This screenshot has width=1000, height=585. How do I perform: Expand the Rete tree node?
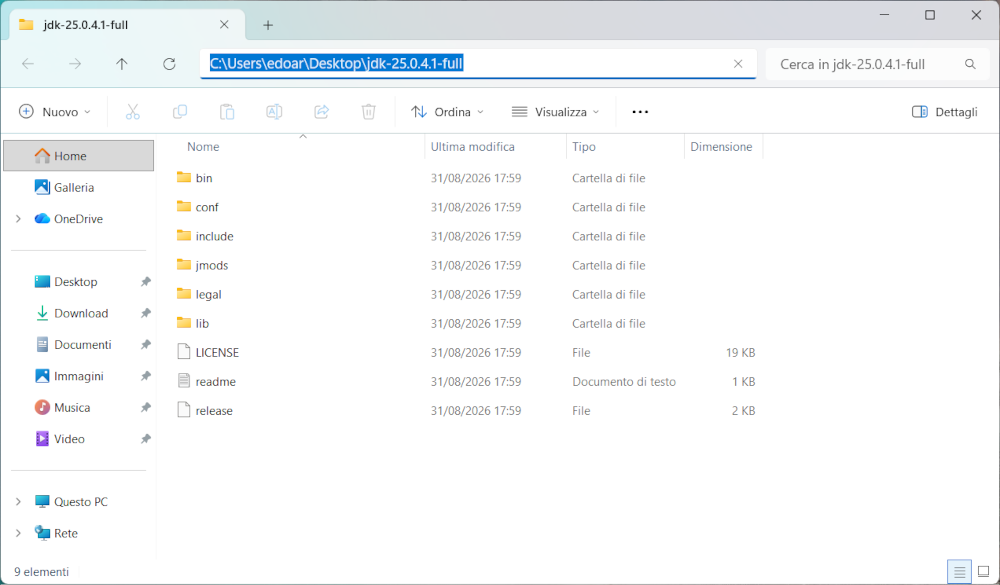coord(18,533)
